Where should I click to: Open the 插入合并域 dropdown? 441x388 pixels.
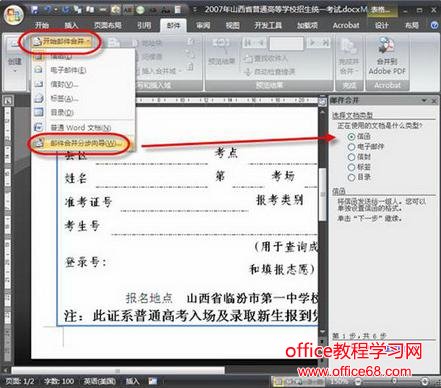click(159, 71)
